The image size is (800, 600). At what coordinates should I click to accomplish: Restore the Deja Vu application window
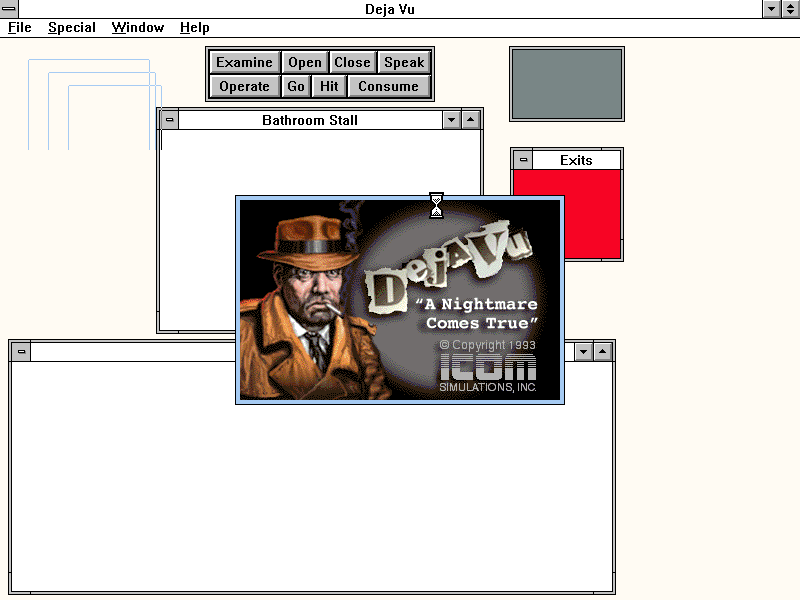790,9
